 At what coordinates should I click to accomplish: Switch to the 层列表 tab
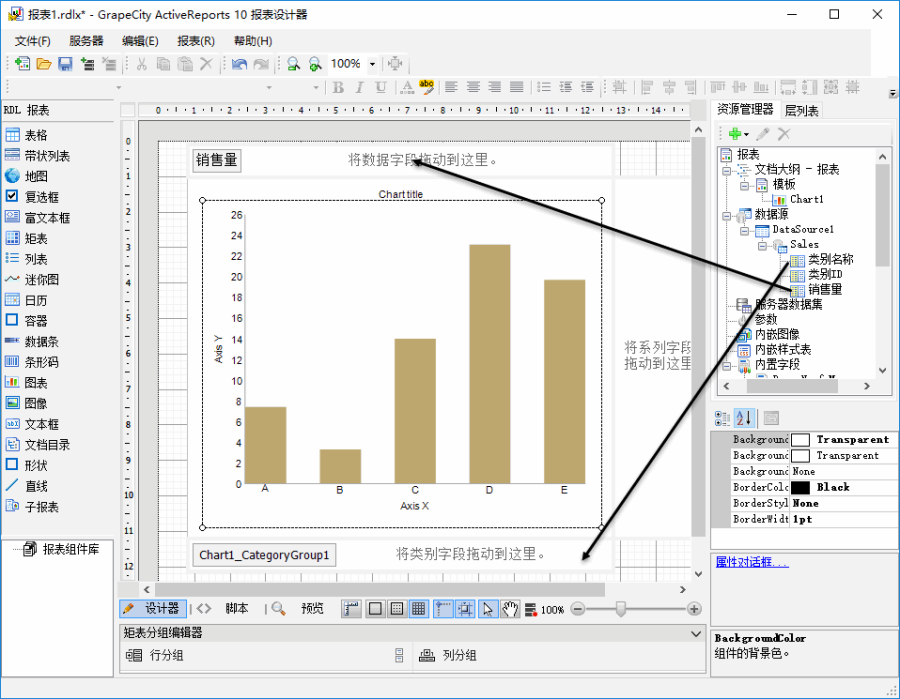tap(801, 110)
